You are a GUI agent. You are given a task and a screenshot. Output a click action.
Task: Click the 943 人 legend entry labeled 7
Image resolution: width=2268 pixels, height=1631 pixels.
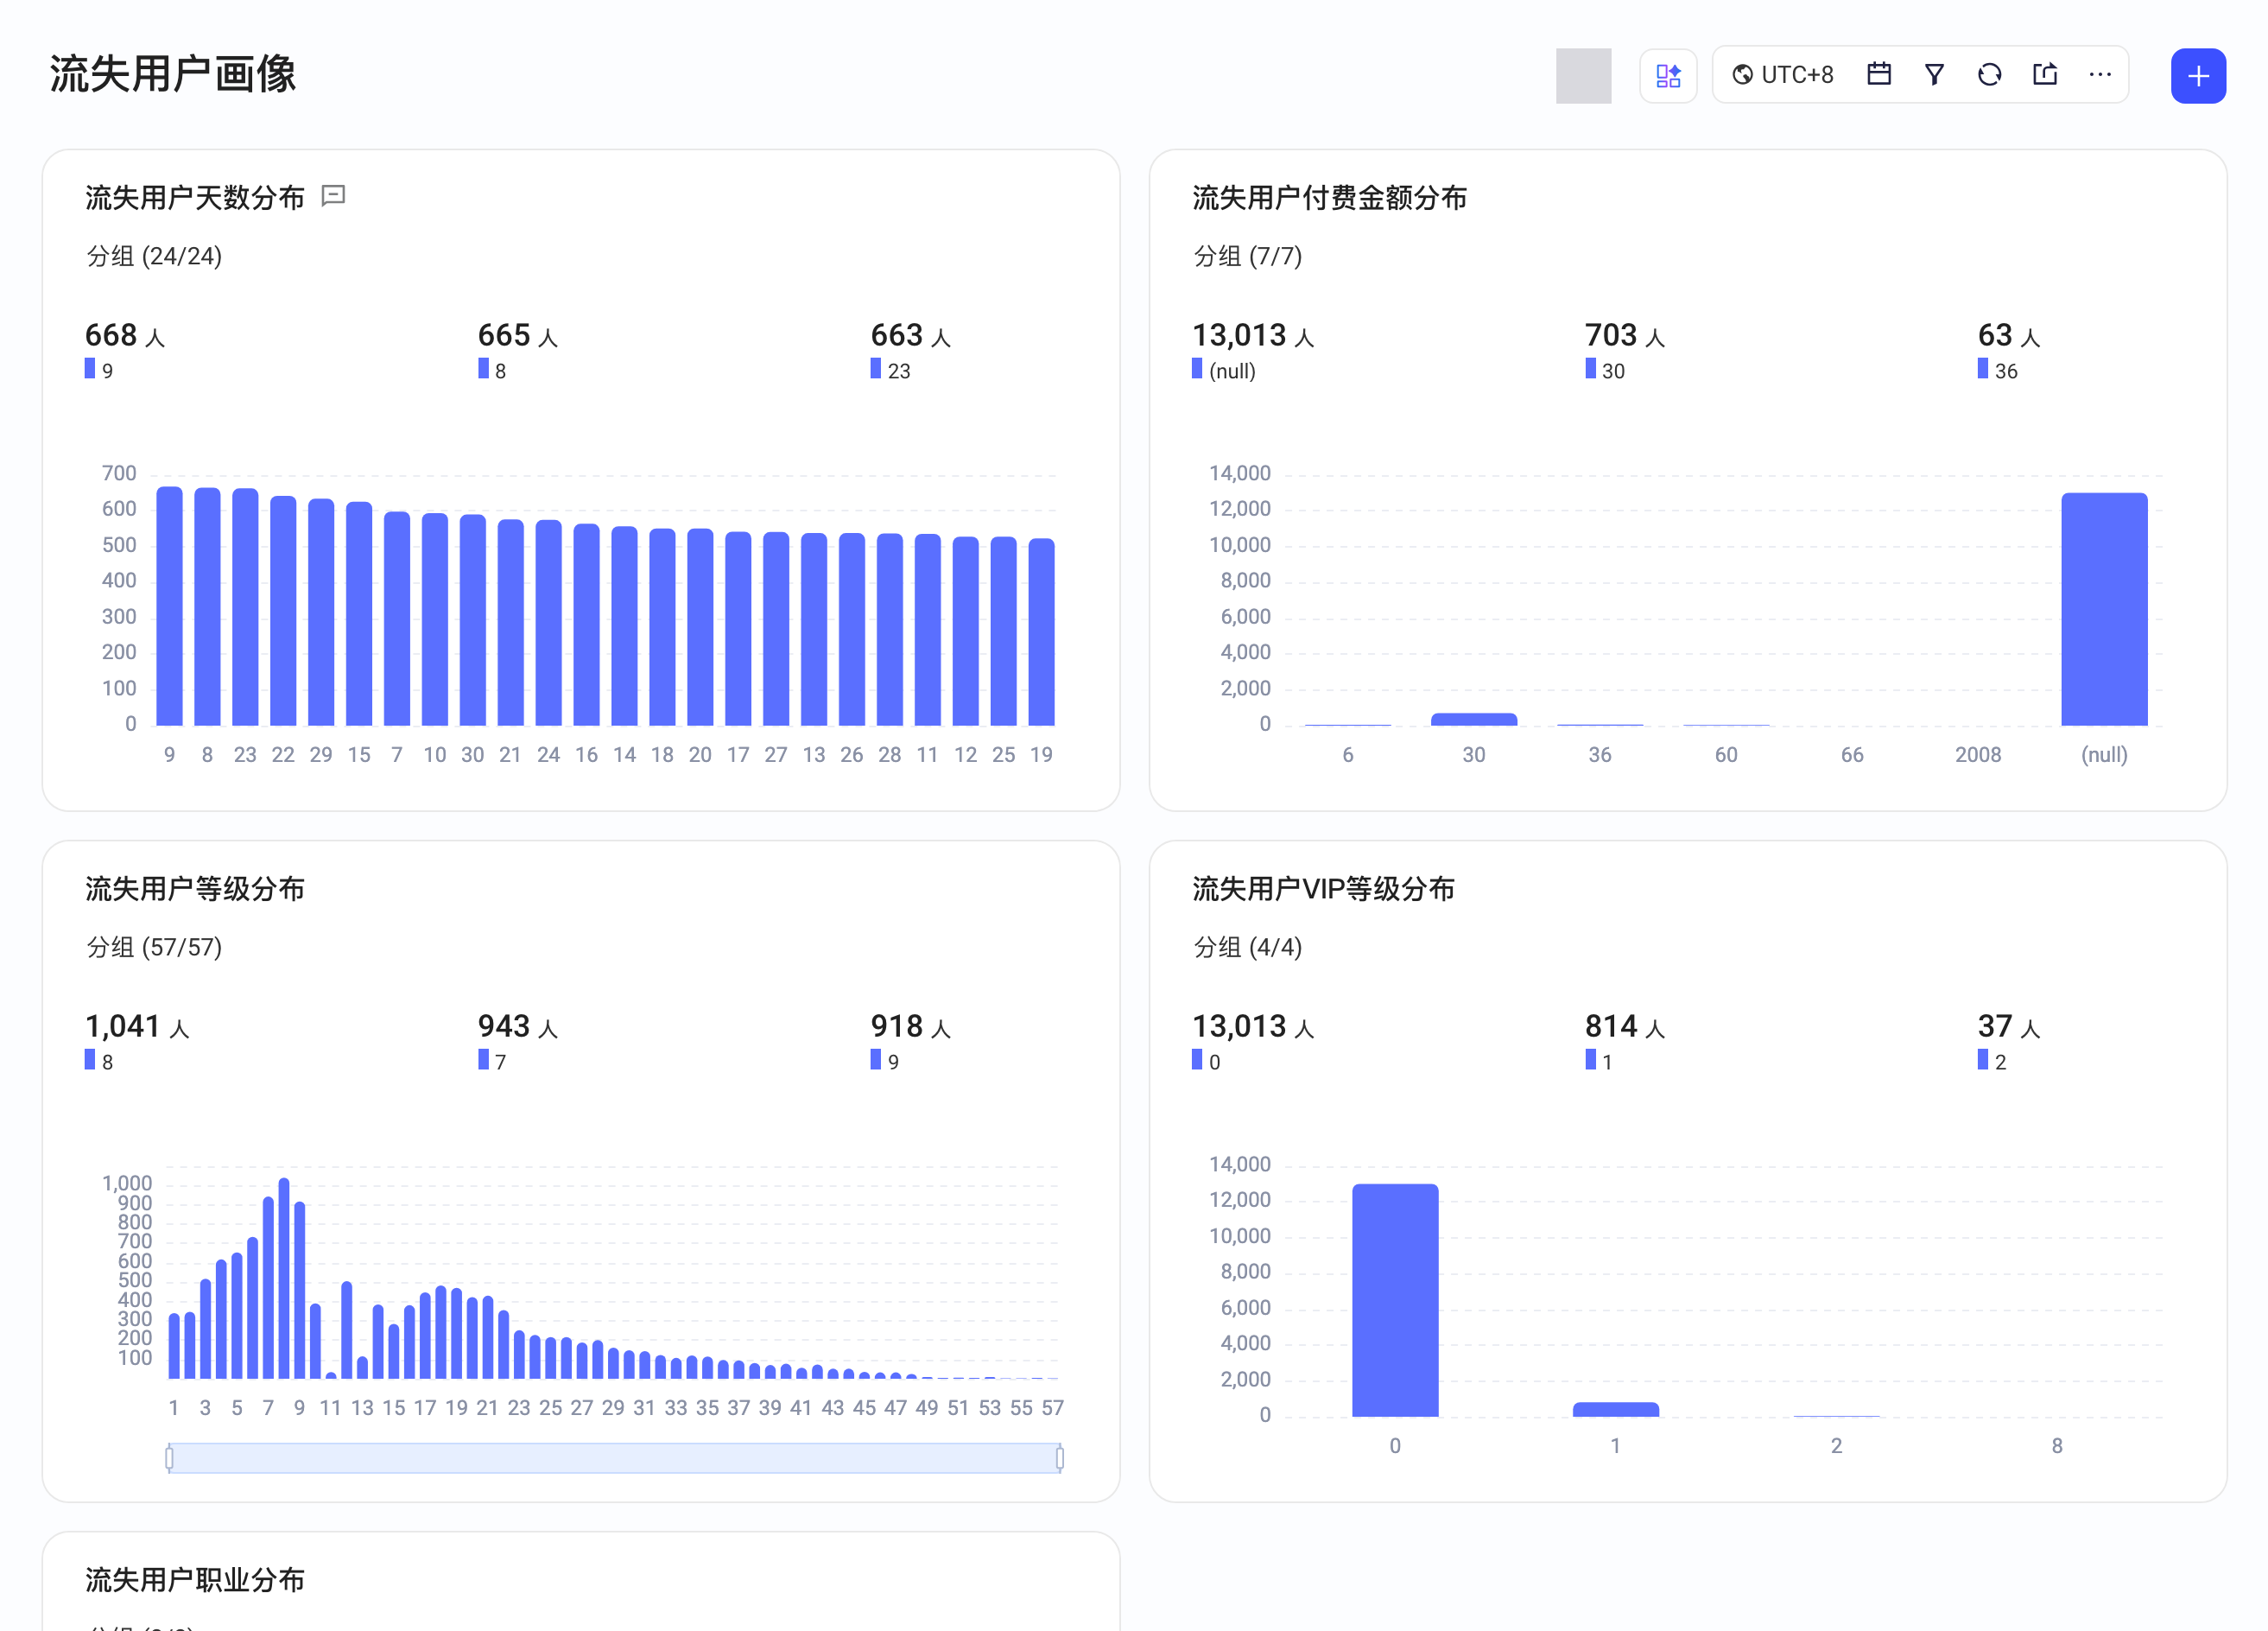tap(517, 1040)
